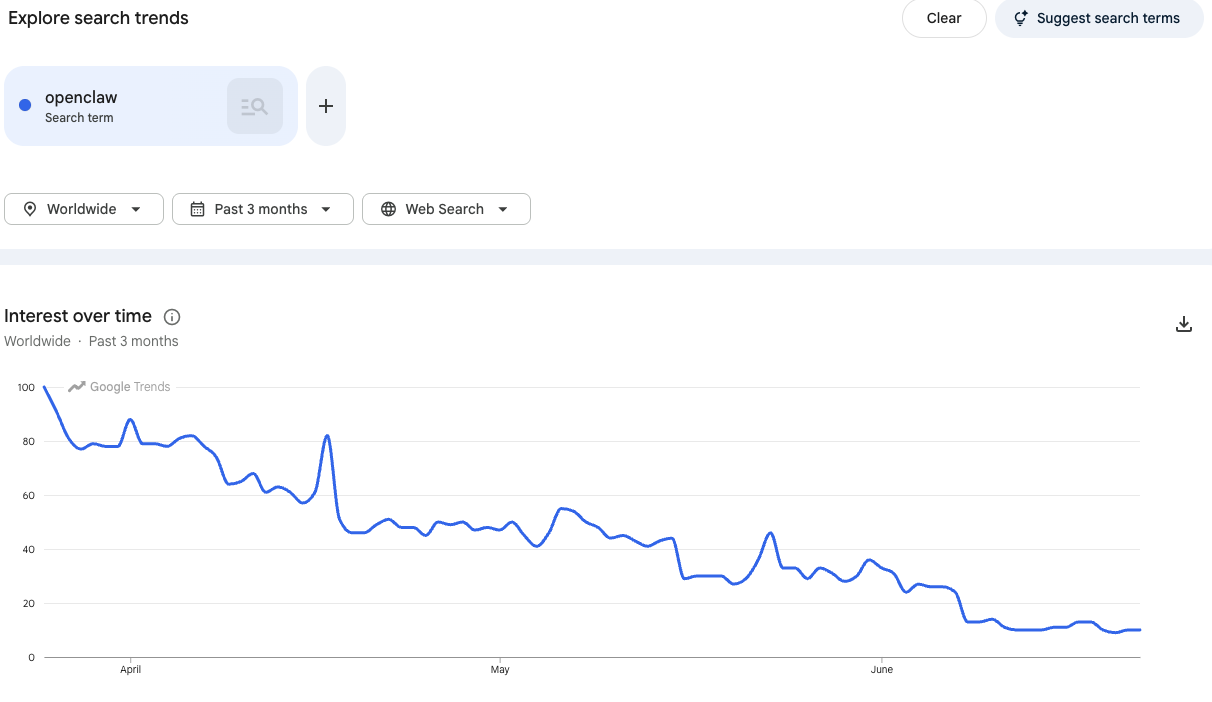Click the Interest over time heading

(78, 316)
